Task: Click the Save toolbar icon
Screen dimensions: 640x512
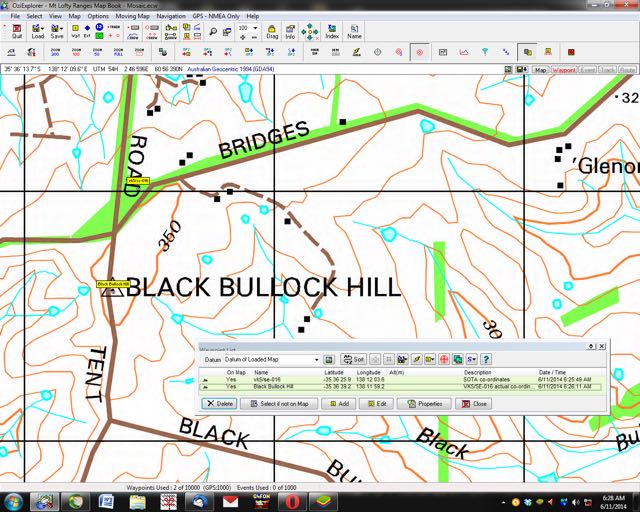Action: tap(57, 32)
